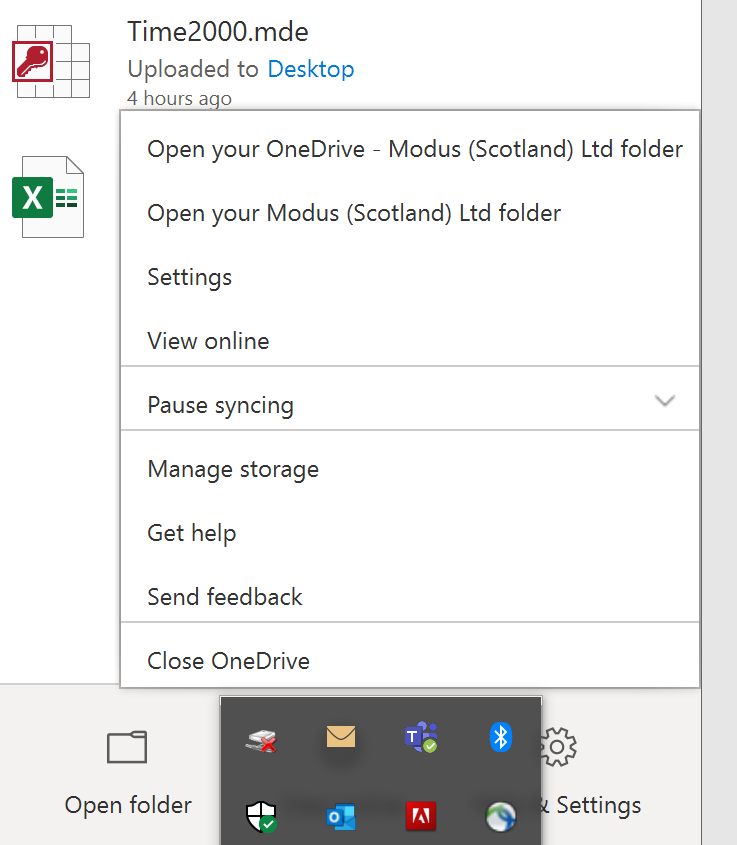The image size is (737, 845).
Task: Open Microsoft Teams from system tray
Action: pos(421,737)
